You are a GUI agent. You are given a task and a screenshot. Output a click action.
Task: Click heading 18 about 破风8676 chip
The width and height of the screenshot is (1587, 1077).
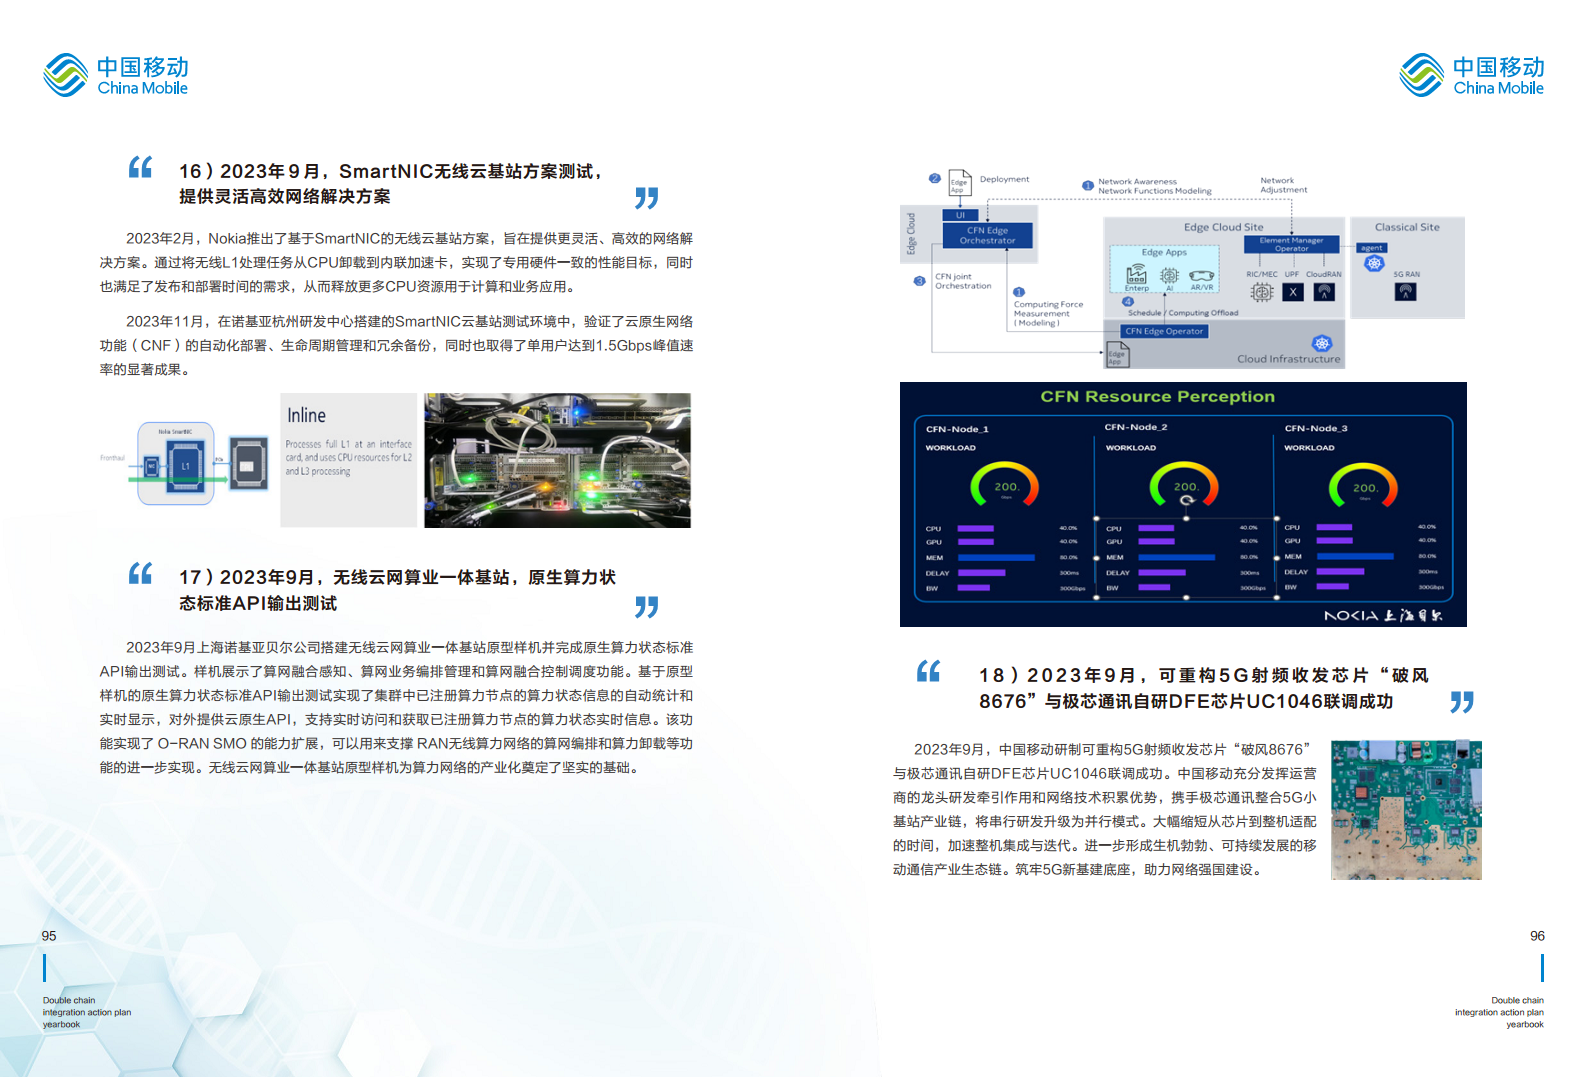pyautogui.click(x=1204, y=688)
